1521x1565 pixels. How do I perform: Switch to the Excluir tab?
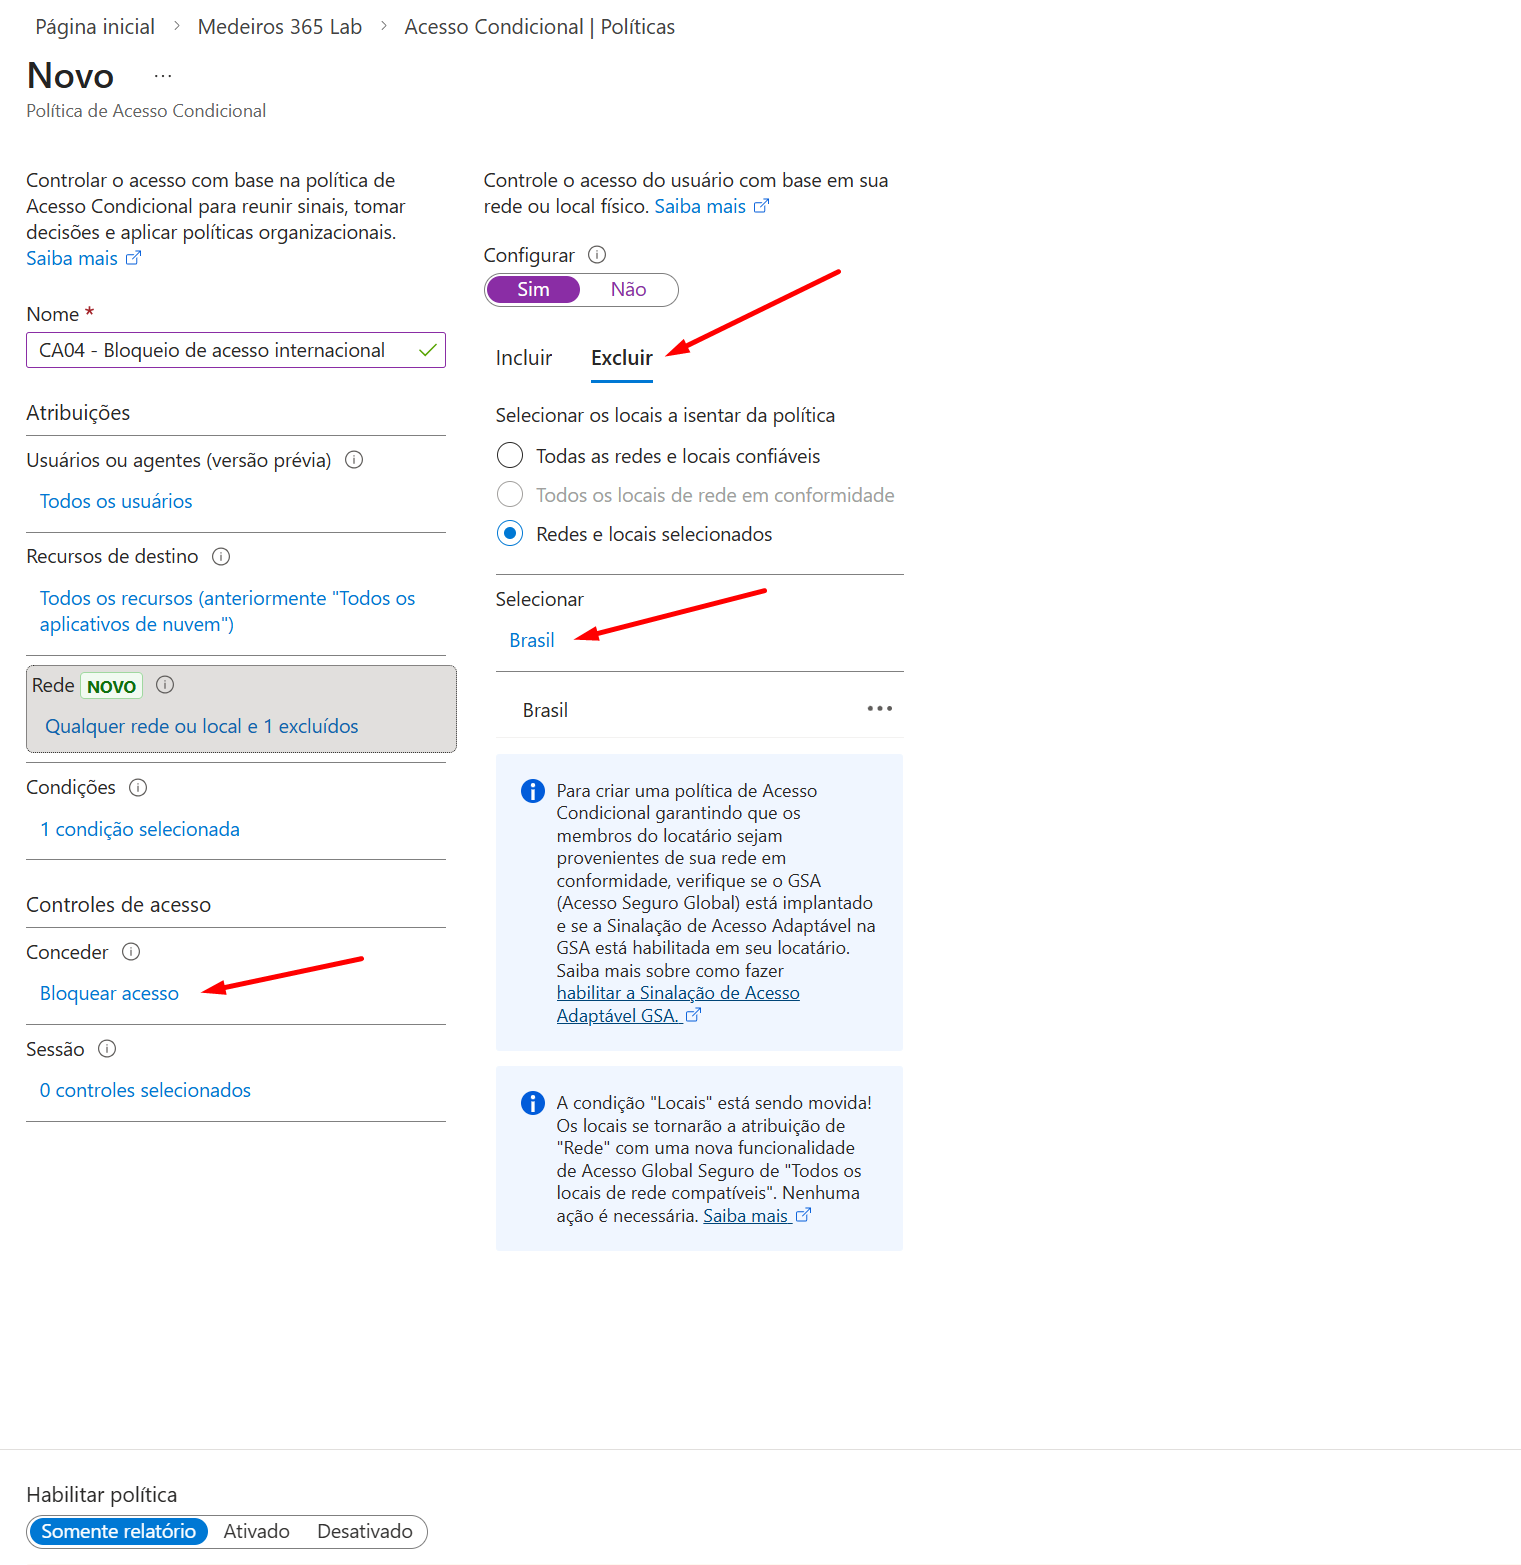tap(621, 358)
